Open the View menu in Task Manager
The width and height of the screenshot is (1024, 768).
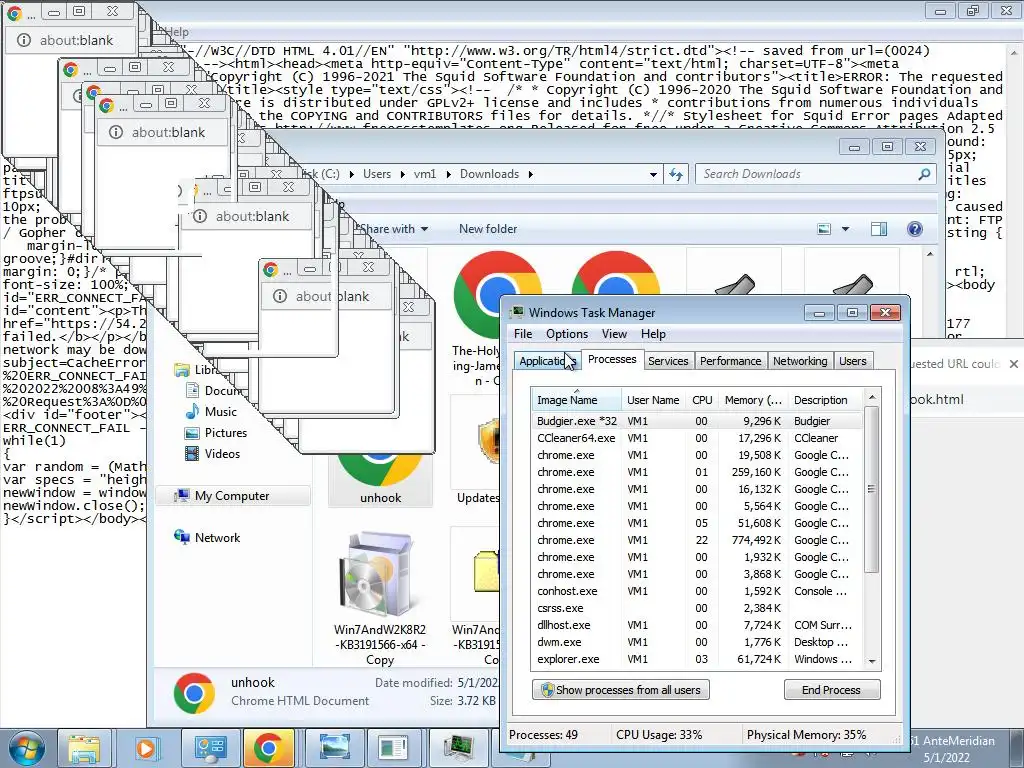(614, 334)
